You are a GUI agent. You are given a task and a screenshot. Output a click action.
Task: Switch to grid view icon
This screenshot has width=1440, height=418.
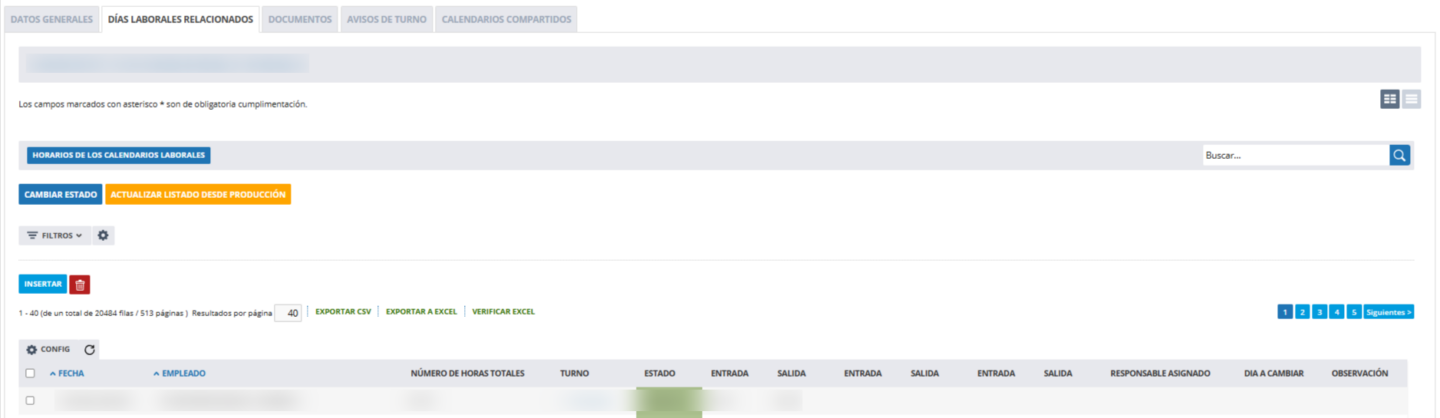pyautogui.click(x=1390, y=98)
